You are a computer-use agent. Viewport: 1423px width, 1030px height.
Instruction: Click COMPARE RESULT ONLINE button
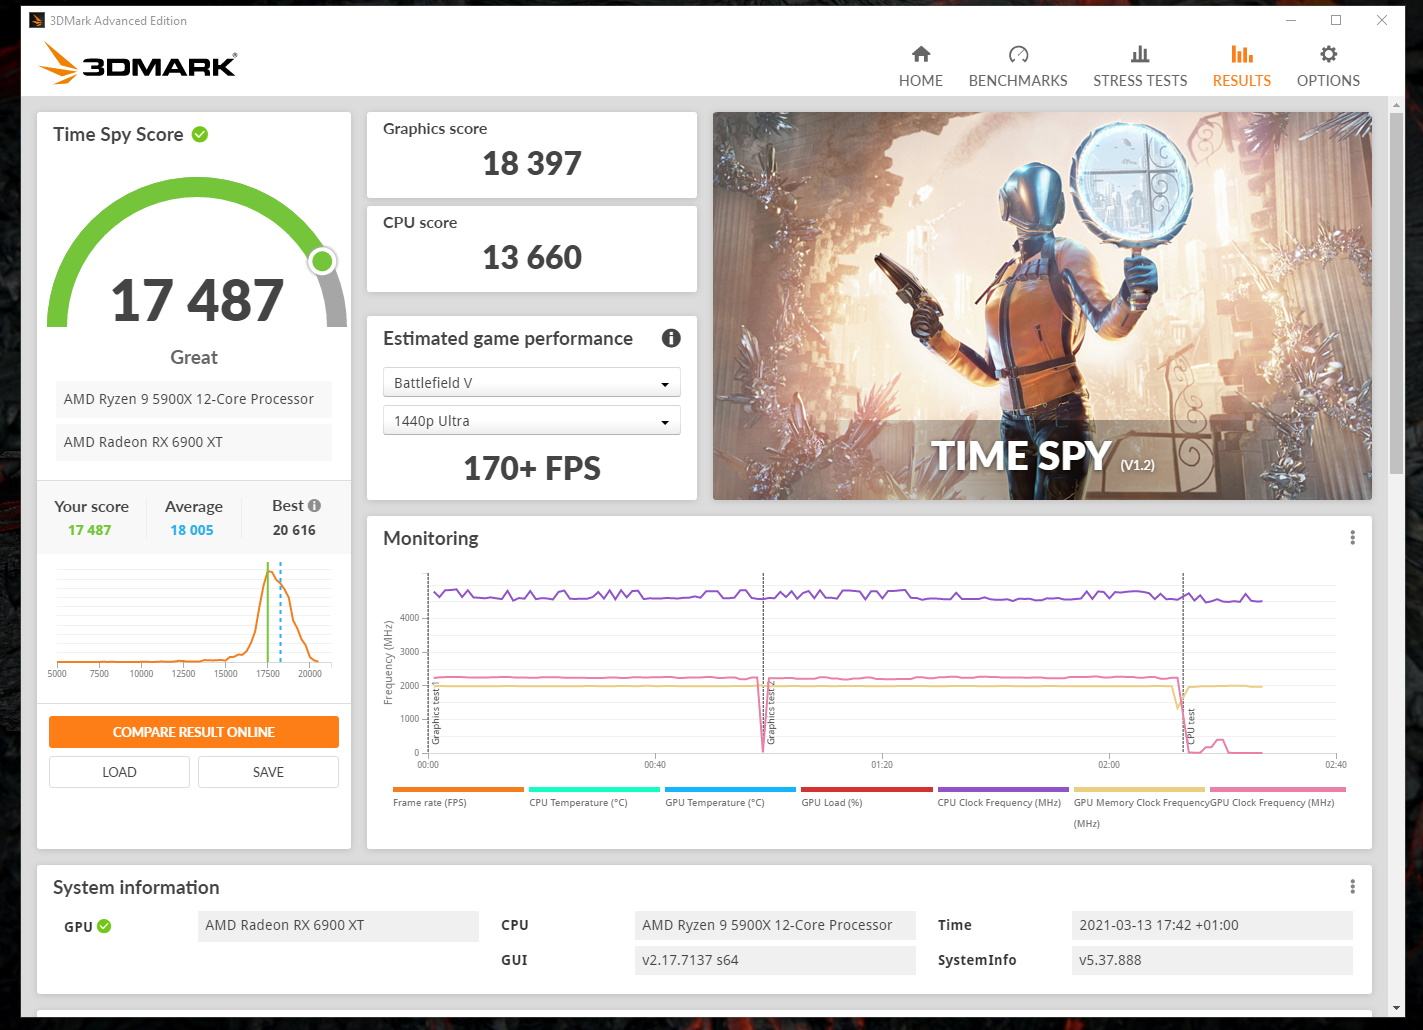point(194,732)
